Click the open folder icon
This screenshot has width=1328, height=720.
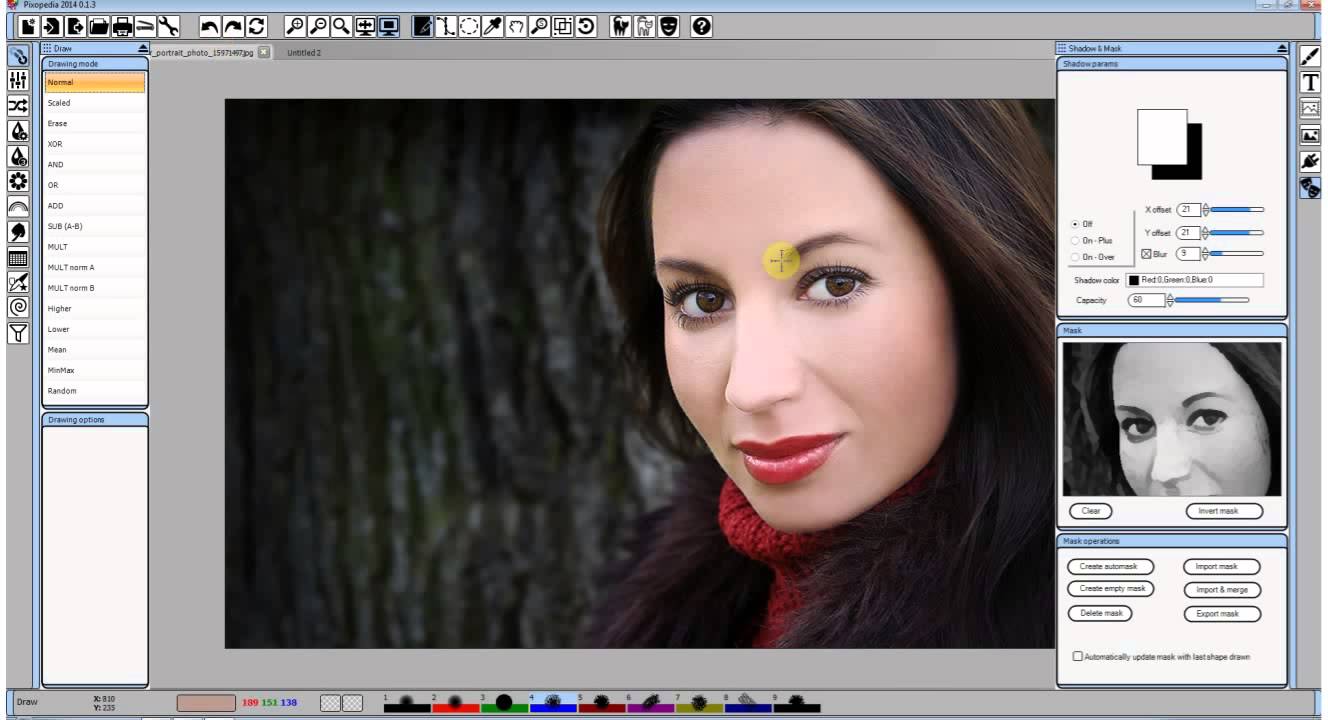click(x=98, y=27)
